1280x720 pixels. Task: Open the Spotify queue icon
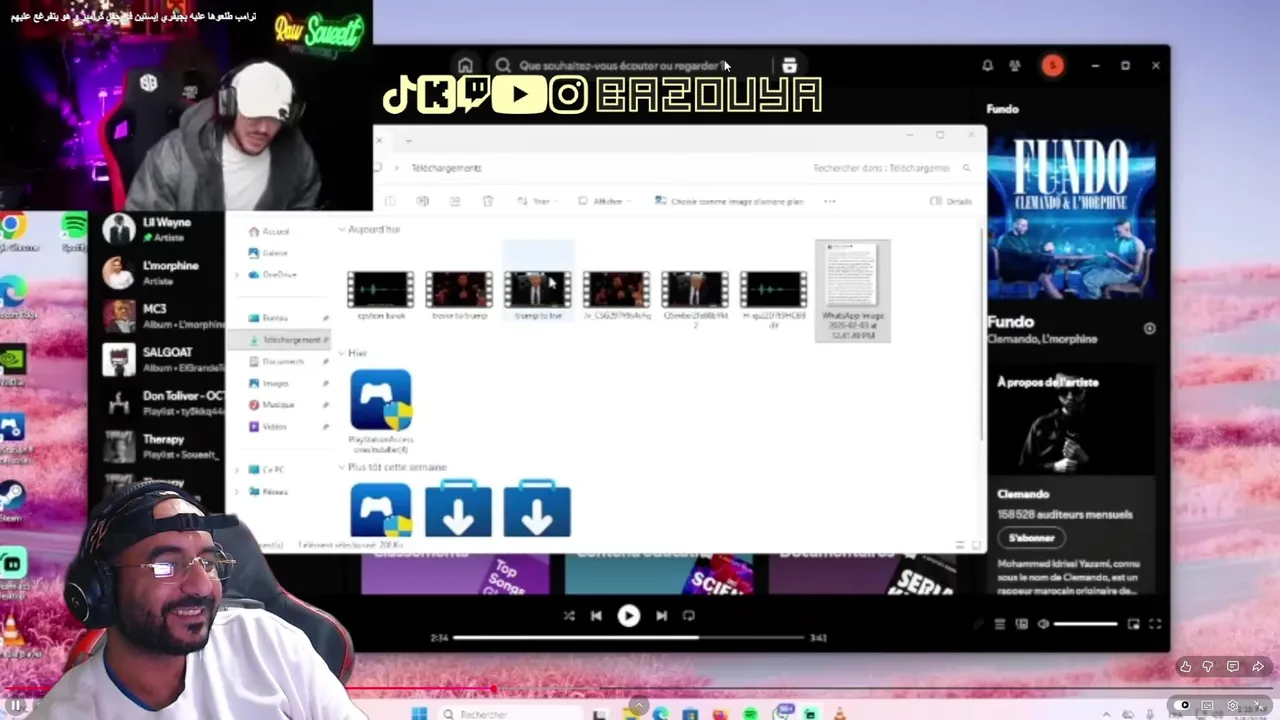(999, 624)
